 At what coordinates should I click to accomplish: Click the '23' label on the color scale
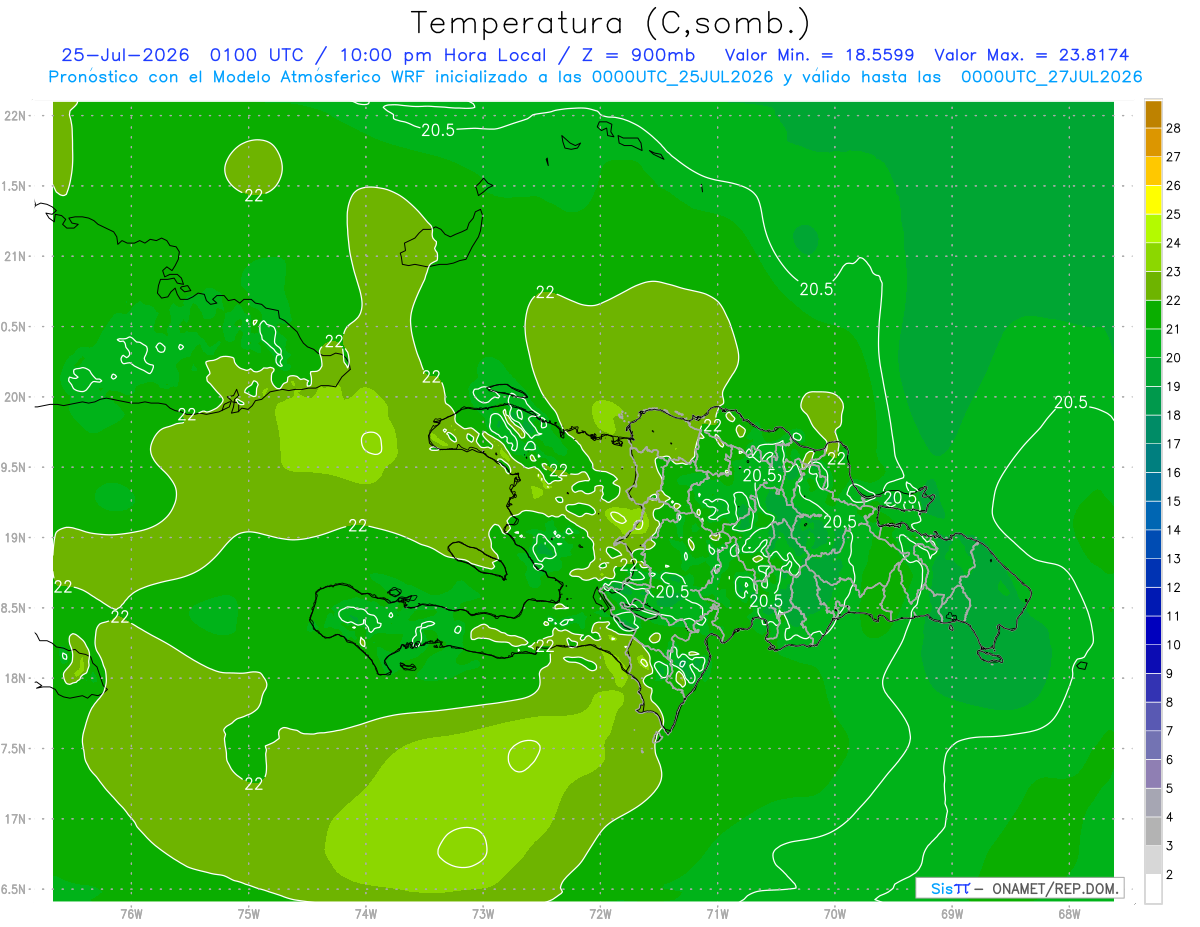click(x=1174, y=272)
